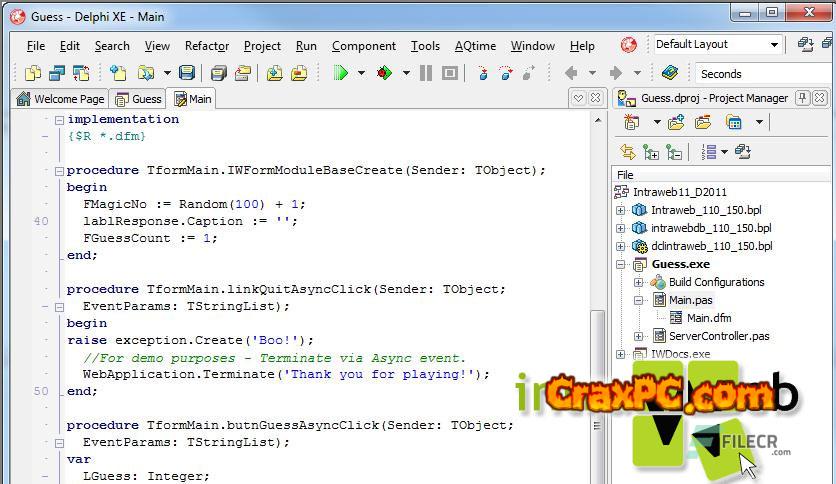
Task: Expand the intrawebdb_110_150.bpl tree node
Action: [x=621, y=228]
